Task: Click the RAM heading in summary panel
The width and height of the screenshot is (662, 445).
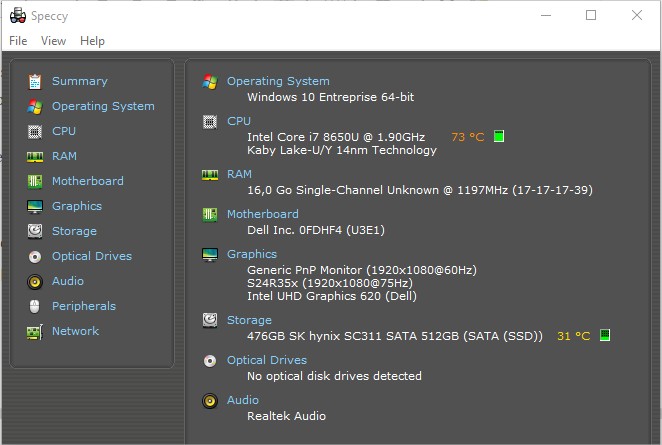Action: [239, 174]
